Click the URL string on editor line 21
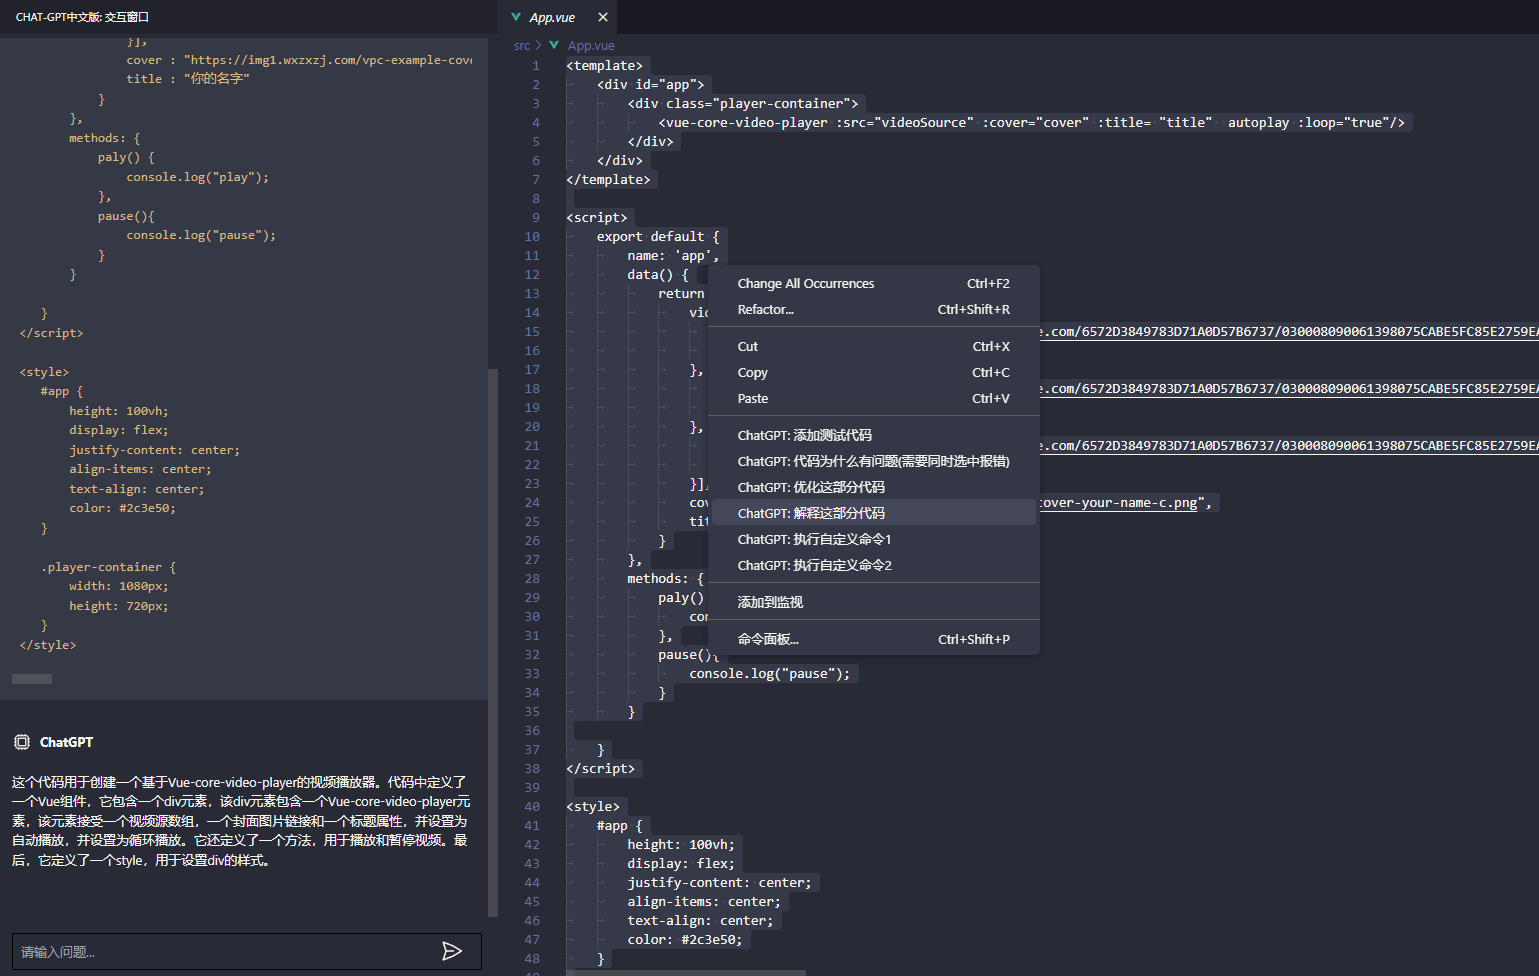 click(1289, 445)
